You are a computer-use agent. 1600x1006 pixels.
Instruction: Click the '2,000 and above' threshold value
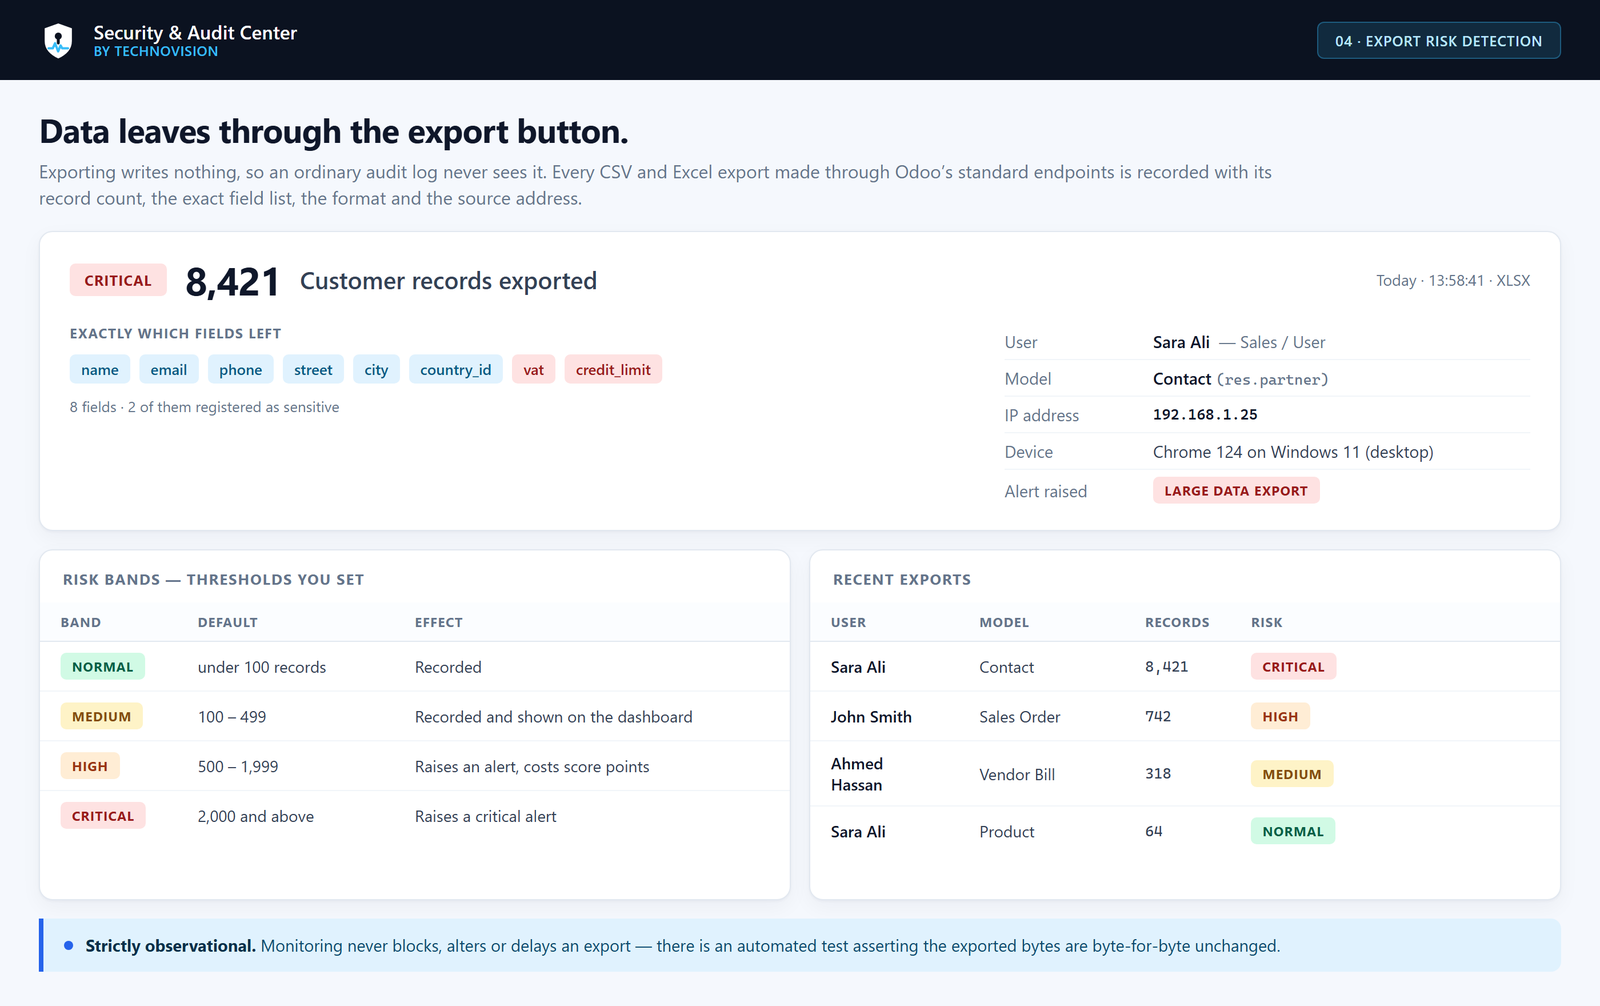pos(256,816)
